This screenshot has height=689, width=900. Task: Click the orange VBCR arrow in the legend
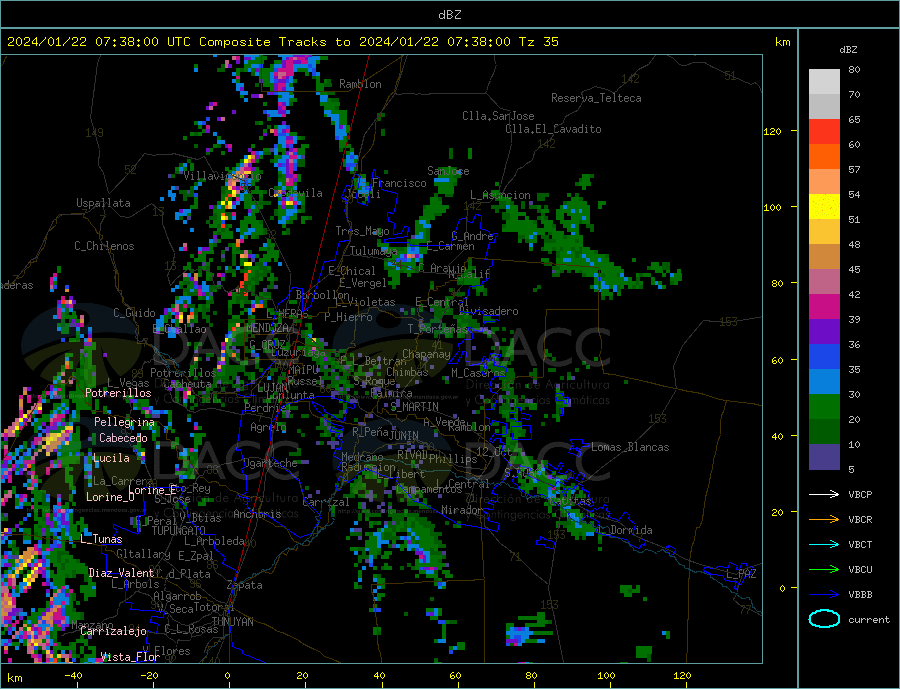click(x=824, y=520)
